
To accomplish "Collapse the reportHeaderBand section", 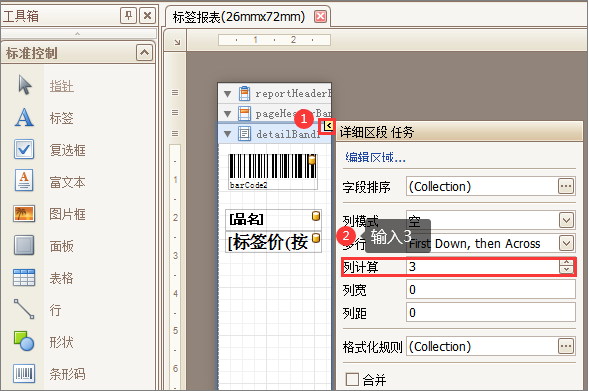I will click(x=227, y=94).
